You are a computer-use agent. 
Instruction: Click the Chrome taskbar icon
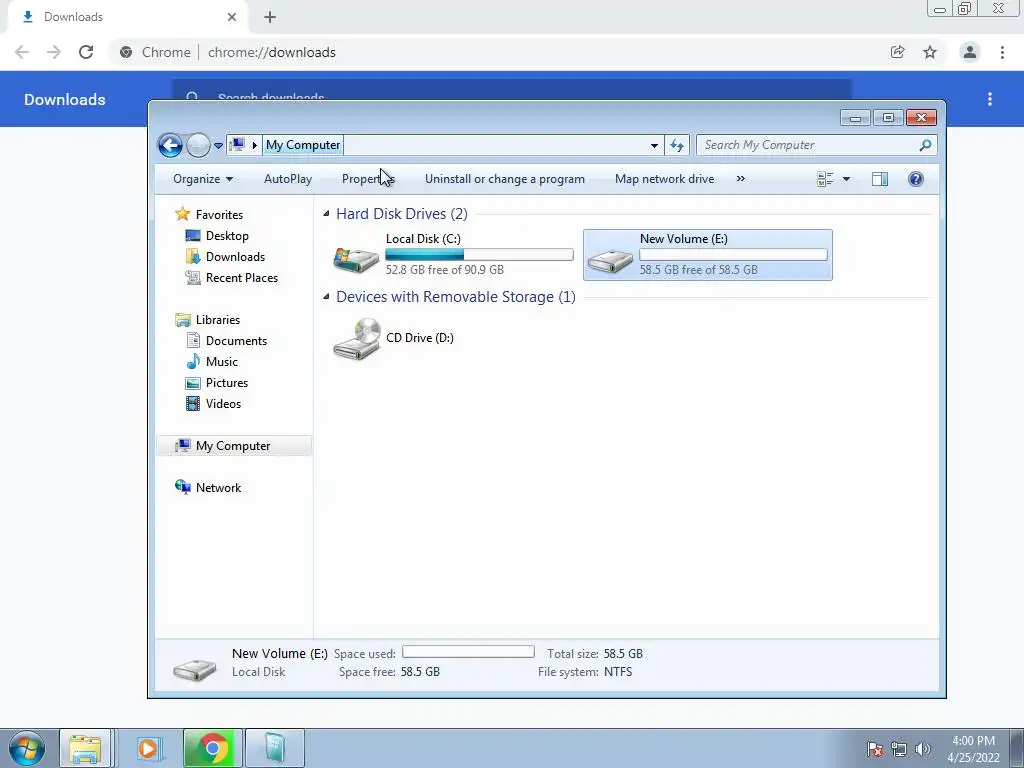(213, 748)
